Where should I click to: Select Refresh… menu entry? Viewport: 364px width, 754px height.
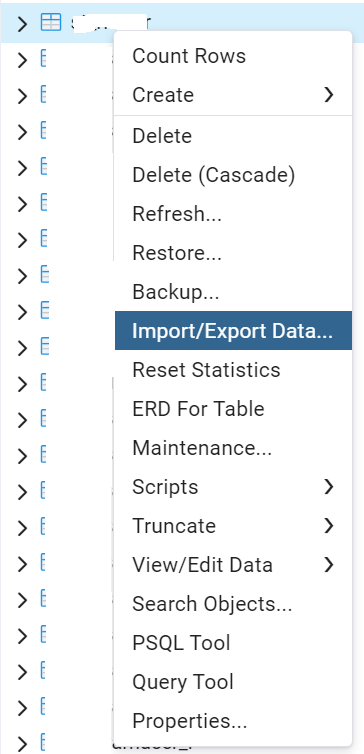[x=233, y=214]
